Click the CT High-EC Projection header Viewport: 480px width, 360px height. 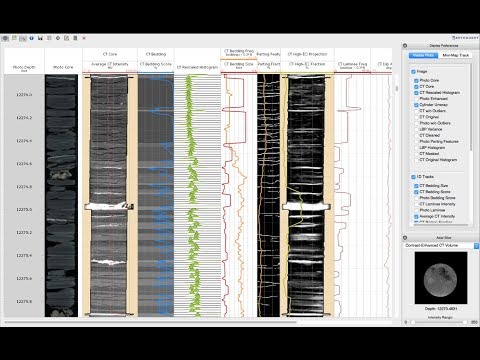[307, 54]
